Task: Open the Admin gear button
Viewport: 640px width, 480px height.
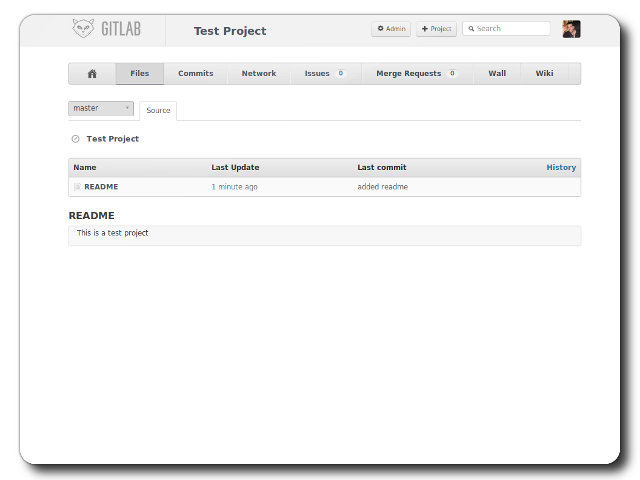Action: pyautogui.click(x=391, y=29)
